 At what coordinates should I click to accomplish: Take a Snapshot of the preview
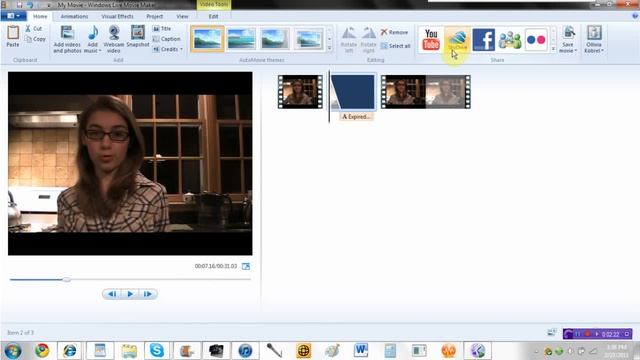click(138, 36)
